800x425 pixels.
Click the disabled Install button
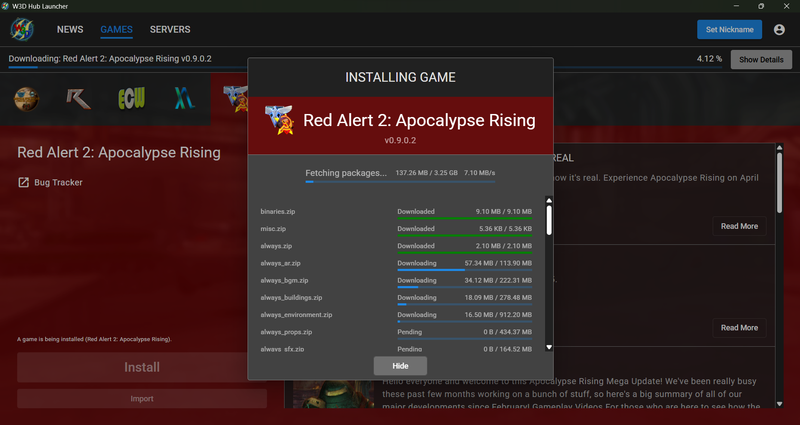[x=142, y=367]
